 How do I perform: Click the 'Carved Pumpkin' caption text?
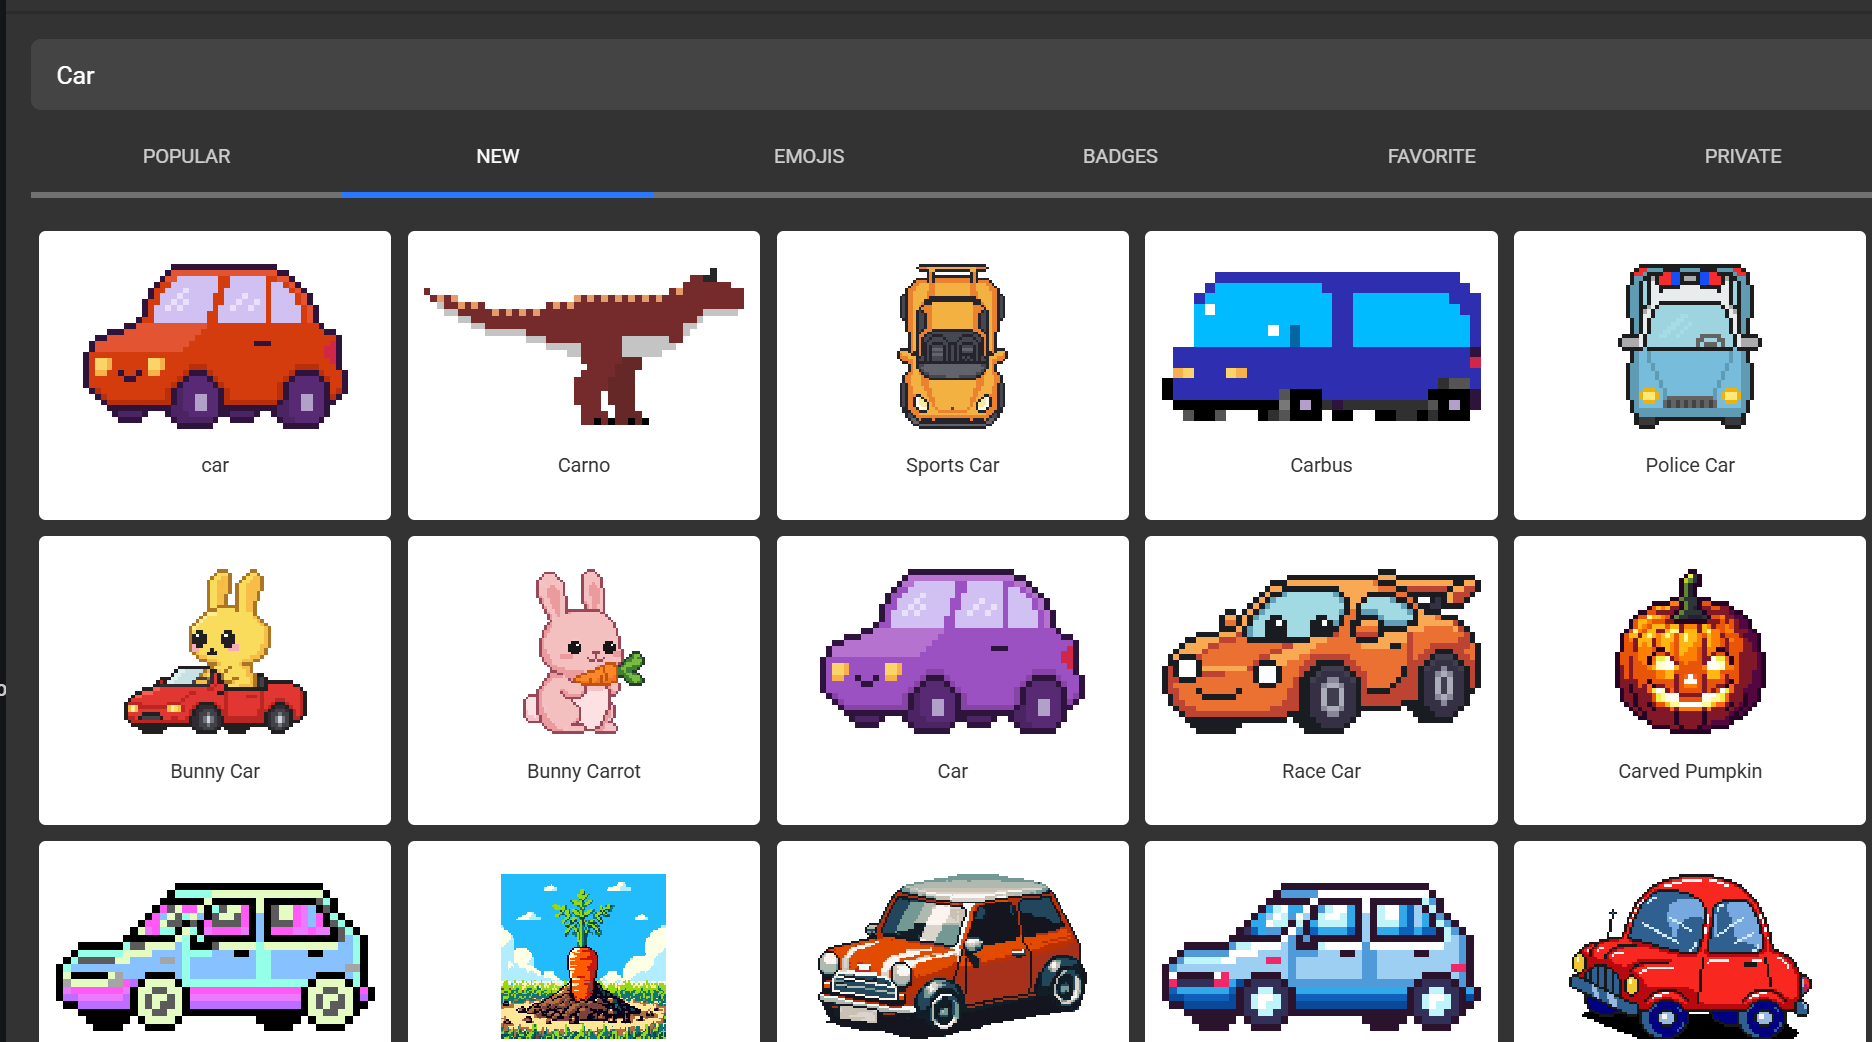click(1690, 771)
